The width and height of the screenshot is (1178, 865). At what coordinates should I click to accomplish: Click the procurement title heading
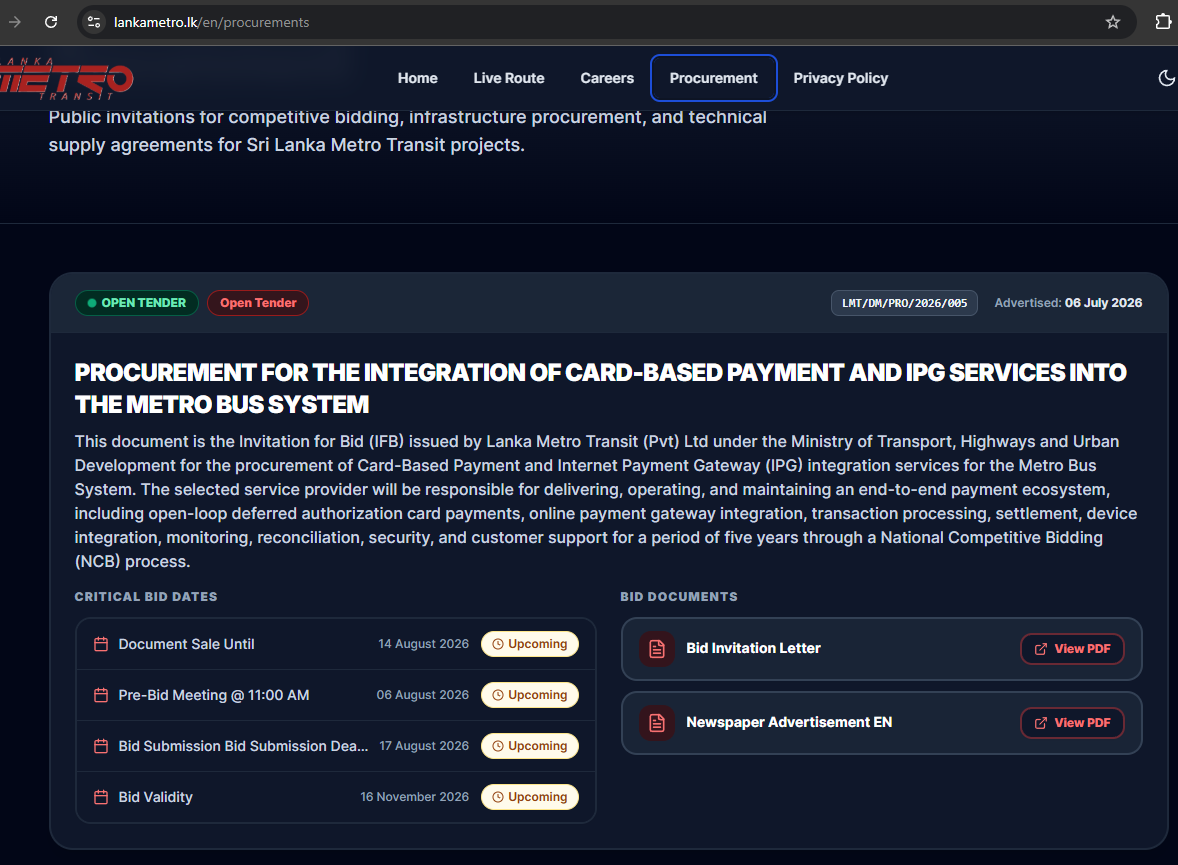600,389
